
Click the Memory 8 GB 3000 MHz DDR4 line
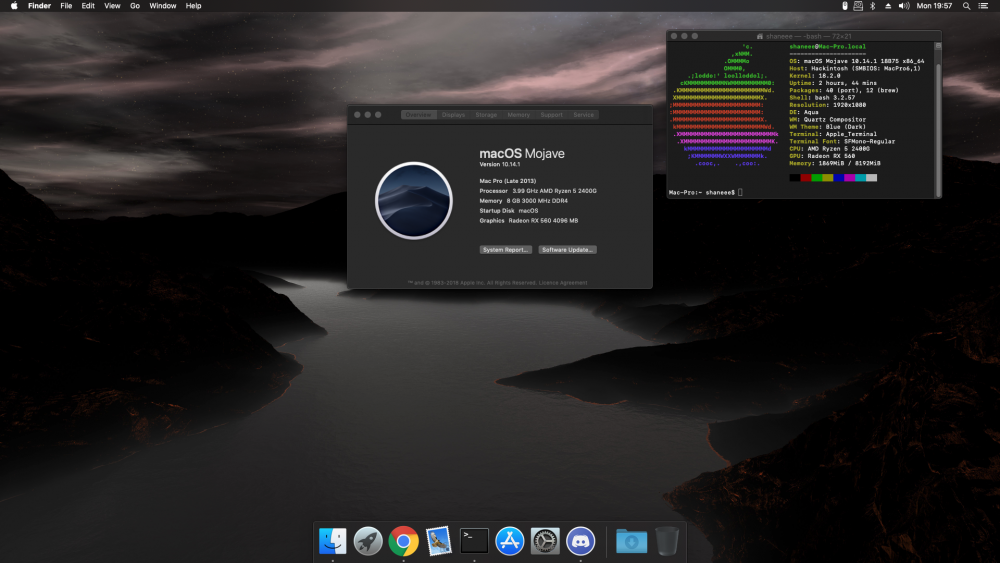pyautogui.click(x=524, y=201)
